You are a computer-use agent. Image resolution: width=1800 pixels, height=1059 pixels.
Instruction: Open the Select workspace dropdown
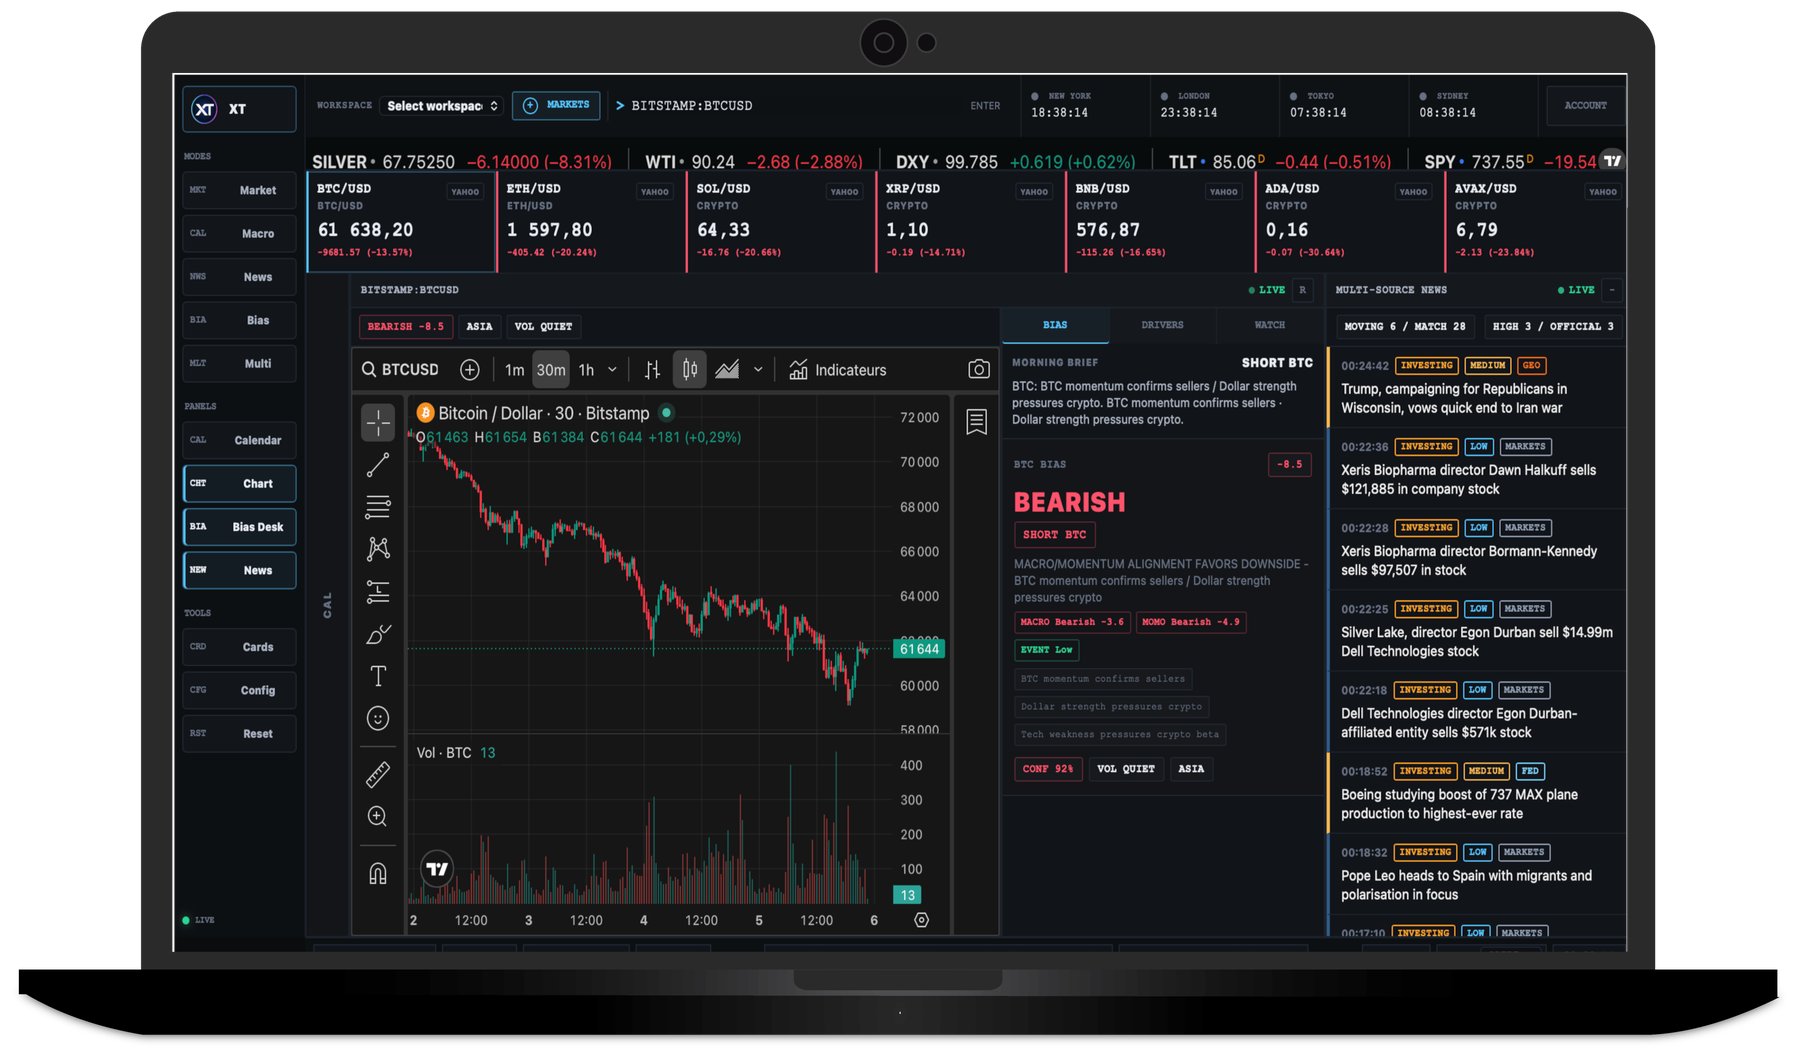click(442, 106)
